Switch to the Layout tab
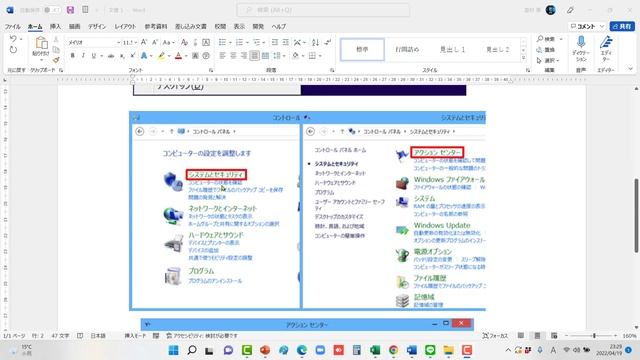This screenshot has width=640, height=360. point(125,27)
